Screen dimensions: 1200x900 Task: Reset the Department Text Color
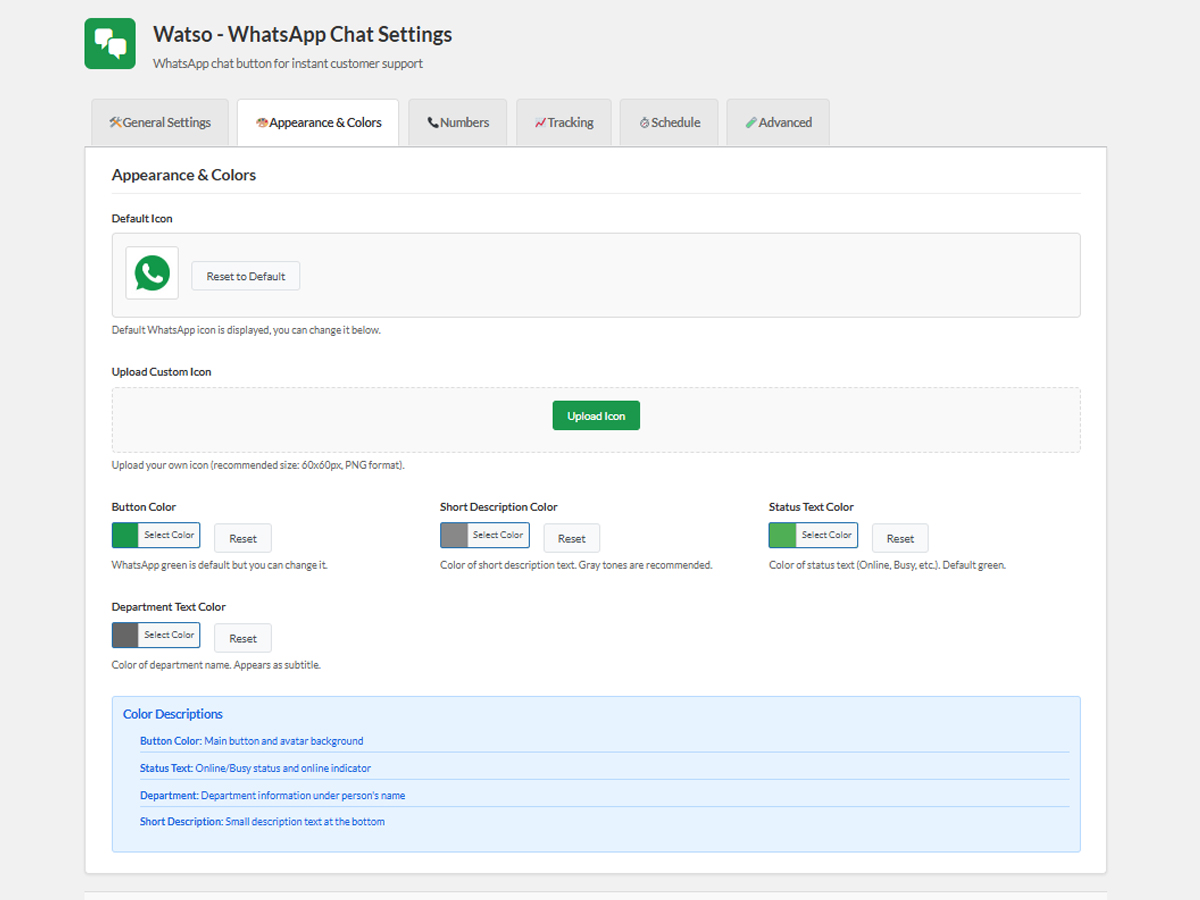243,638
